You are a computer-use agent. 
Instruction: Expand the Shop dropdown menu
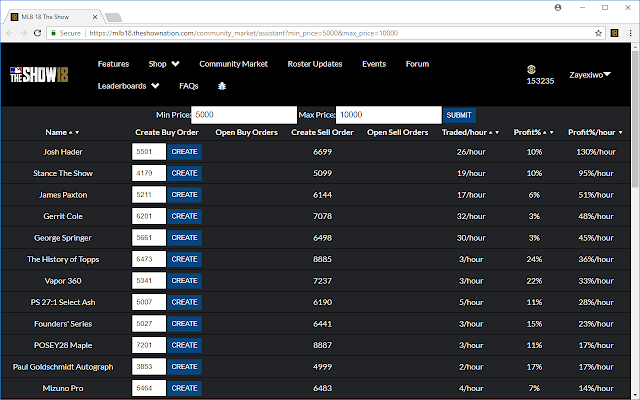164,64
